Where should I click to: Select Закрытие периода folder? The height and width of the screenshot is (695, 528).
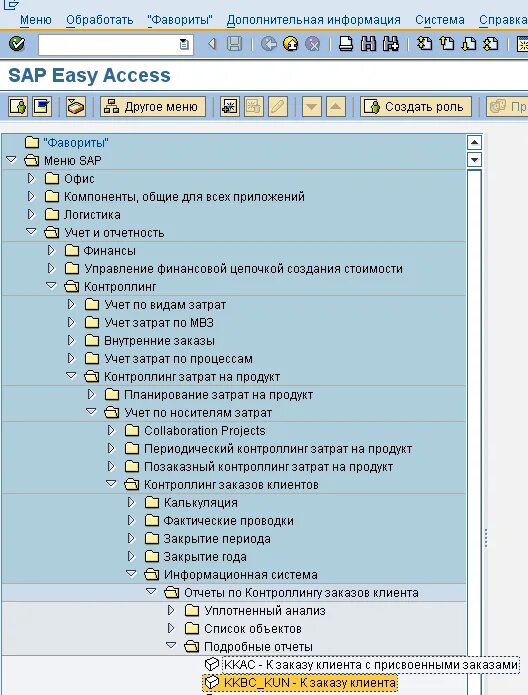click(217, 539)
